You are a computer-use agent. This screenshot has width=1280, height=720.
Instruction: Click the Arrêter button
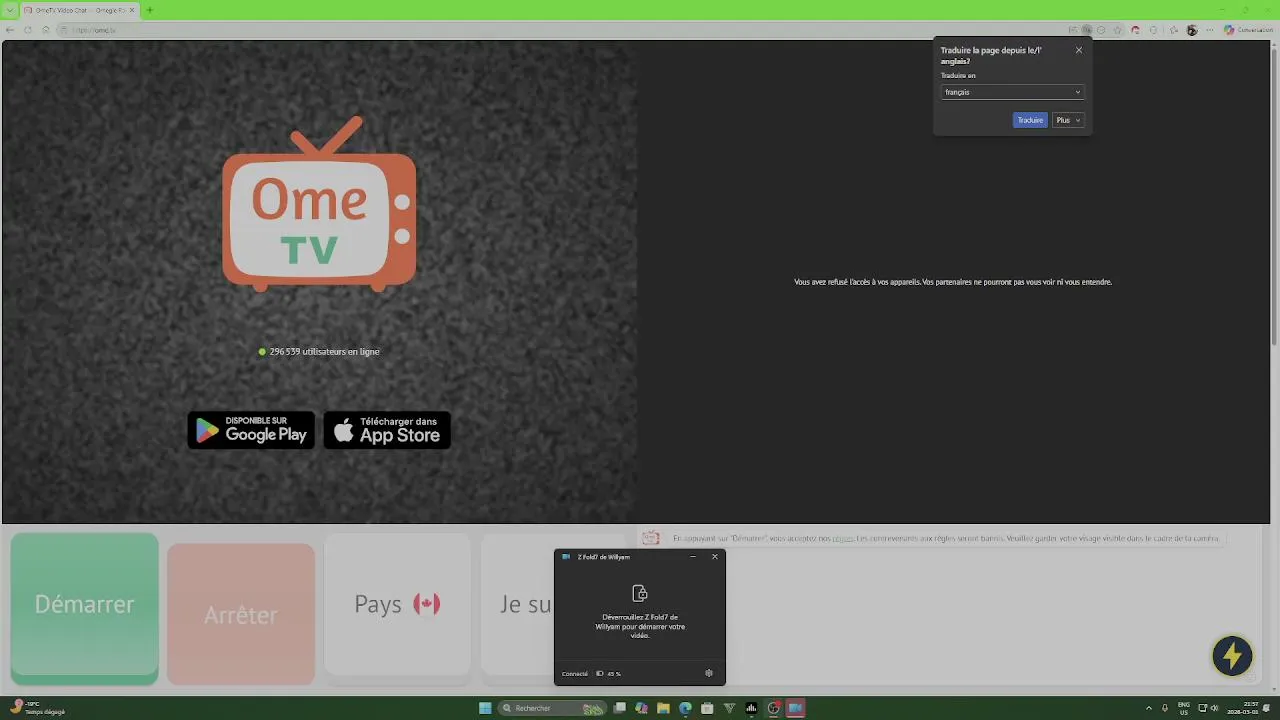point(241,614)
